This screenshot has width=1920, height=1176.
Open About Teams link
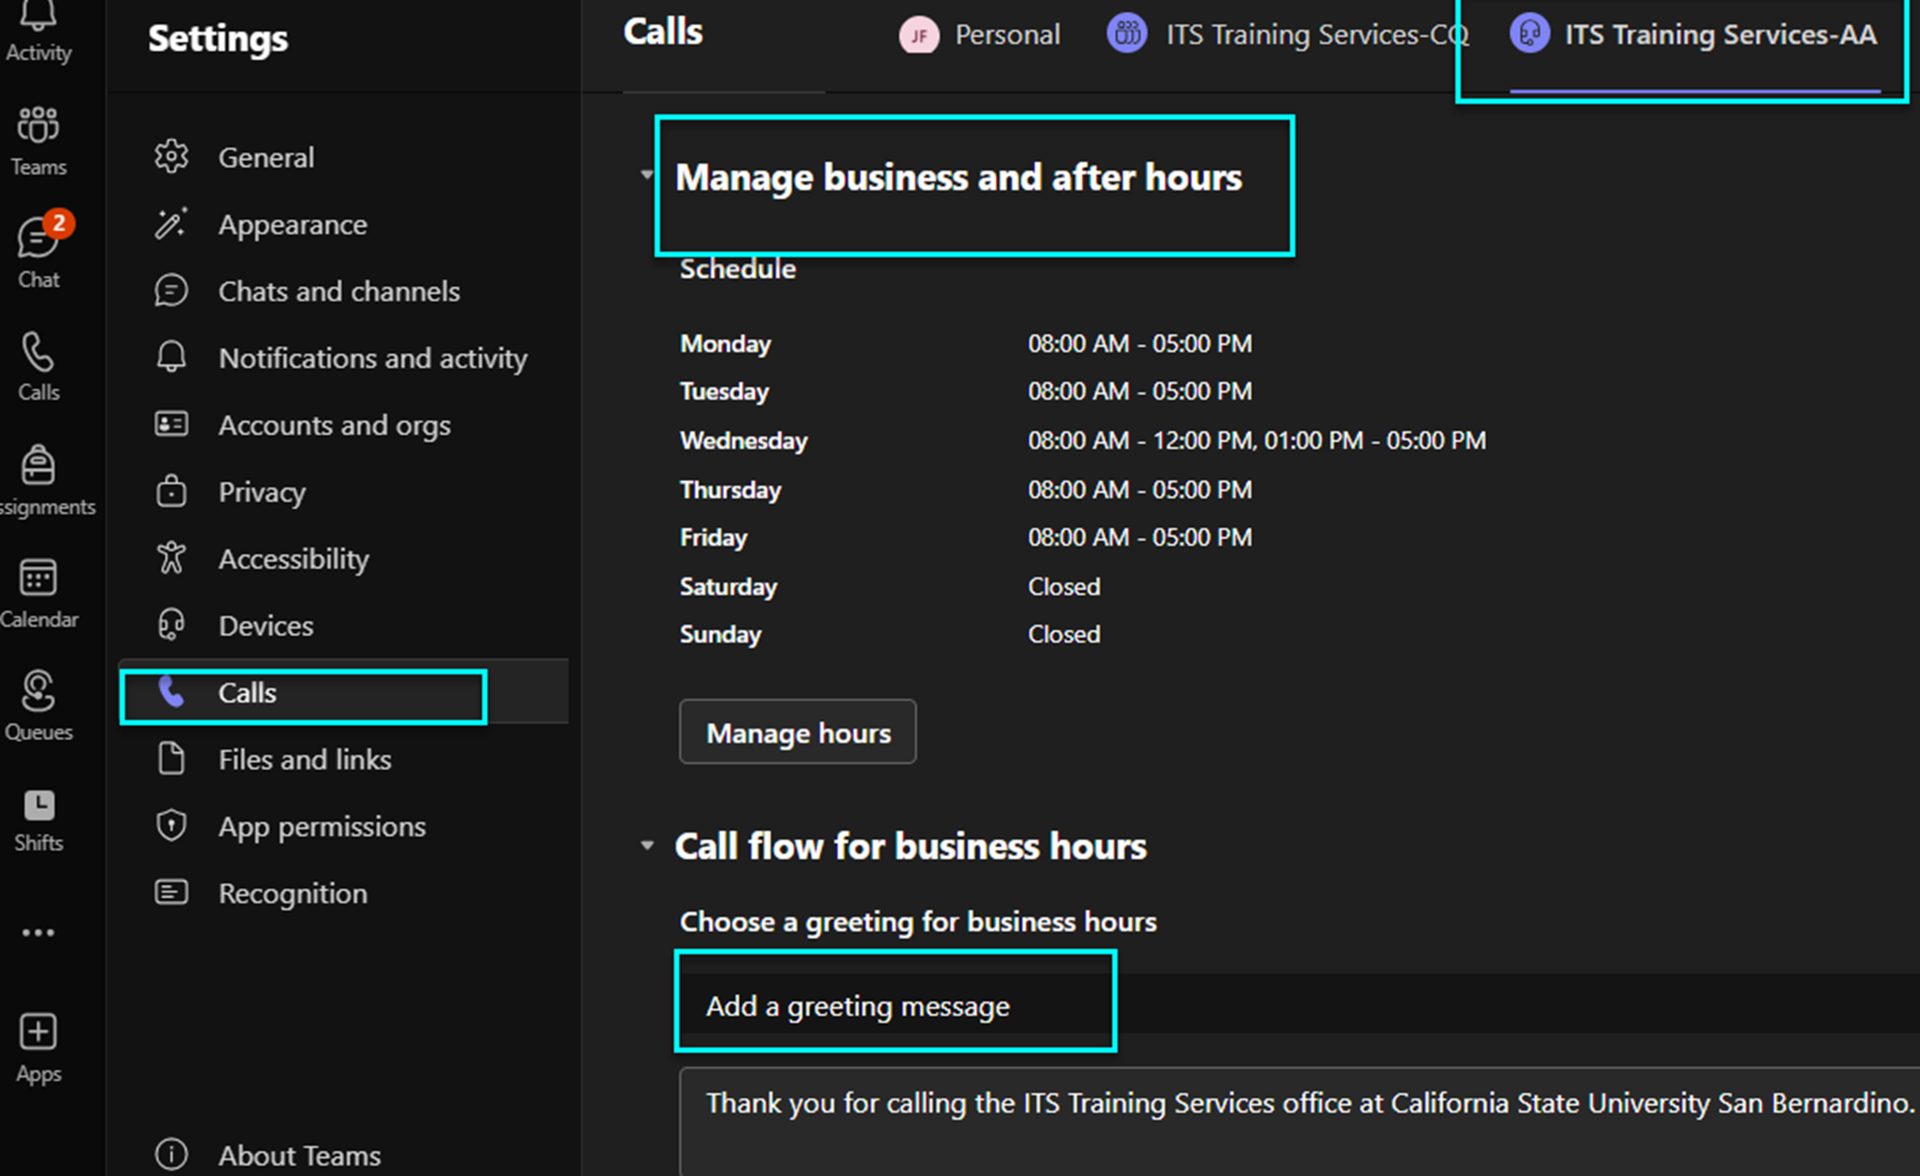point(299,1155)
